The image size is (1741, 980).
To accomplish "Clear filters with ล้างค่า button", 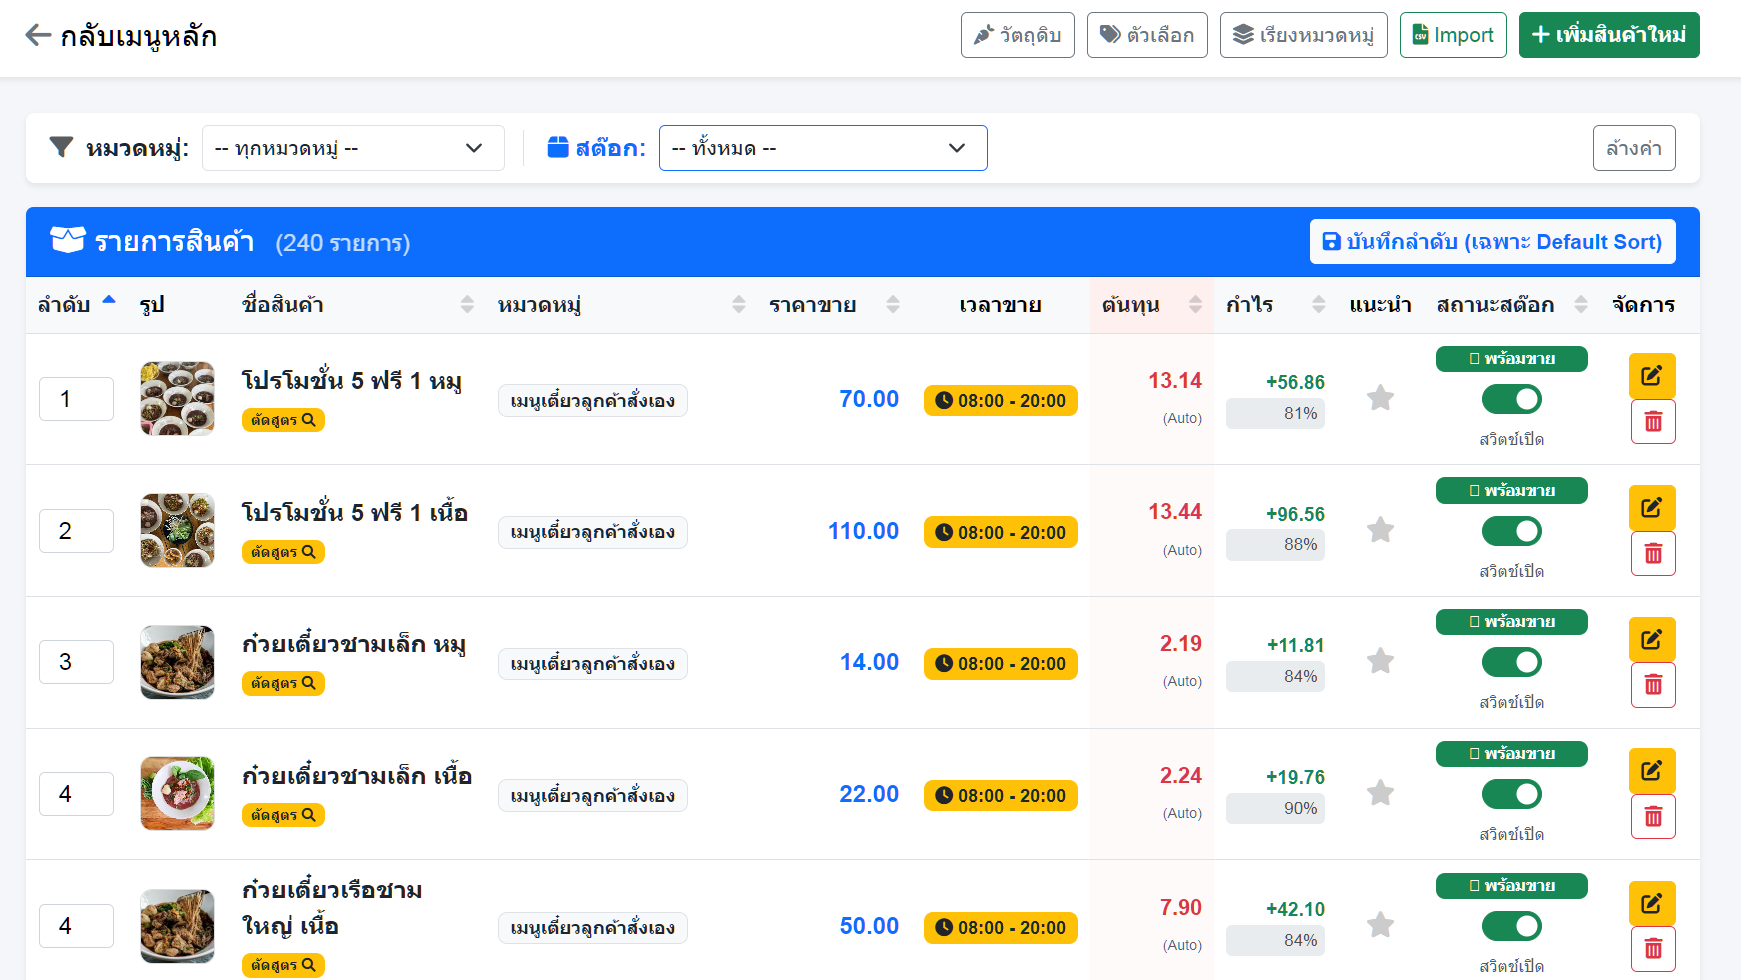I will pos(1634,148).
